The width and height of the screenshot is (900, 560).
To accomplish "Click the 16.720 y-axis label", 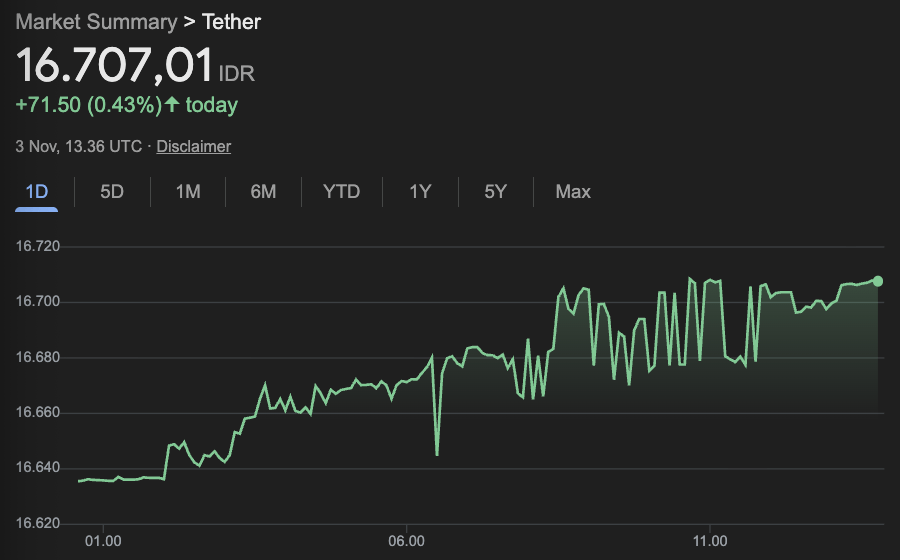I will pyautogui.click(x=38, y=246).
